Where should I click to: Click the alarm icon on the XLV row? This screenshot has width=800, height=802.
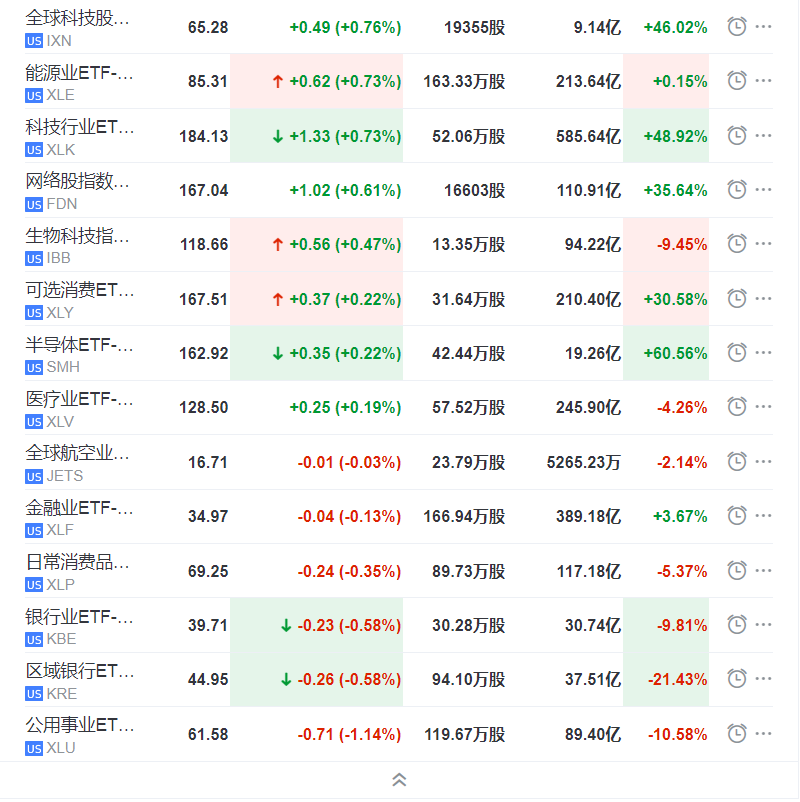[736, 406]
